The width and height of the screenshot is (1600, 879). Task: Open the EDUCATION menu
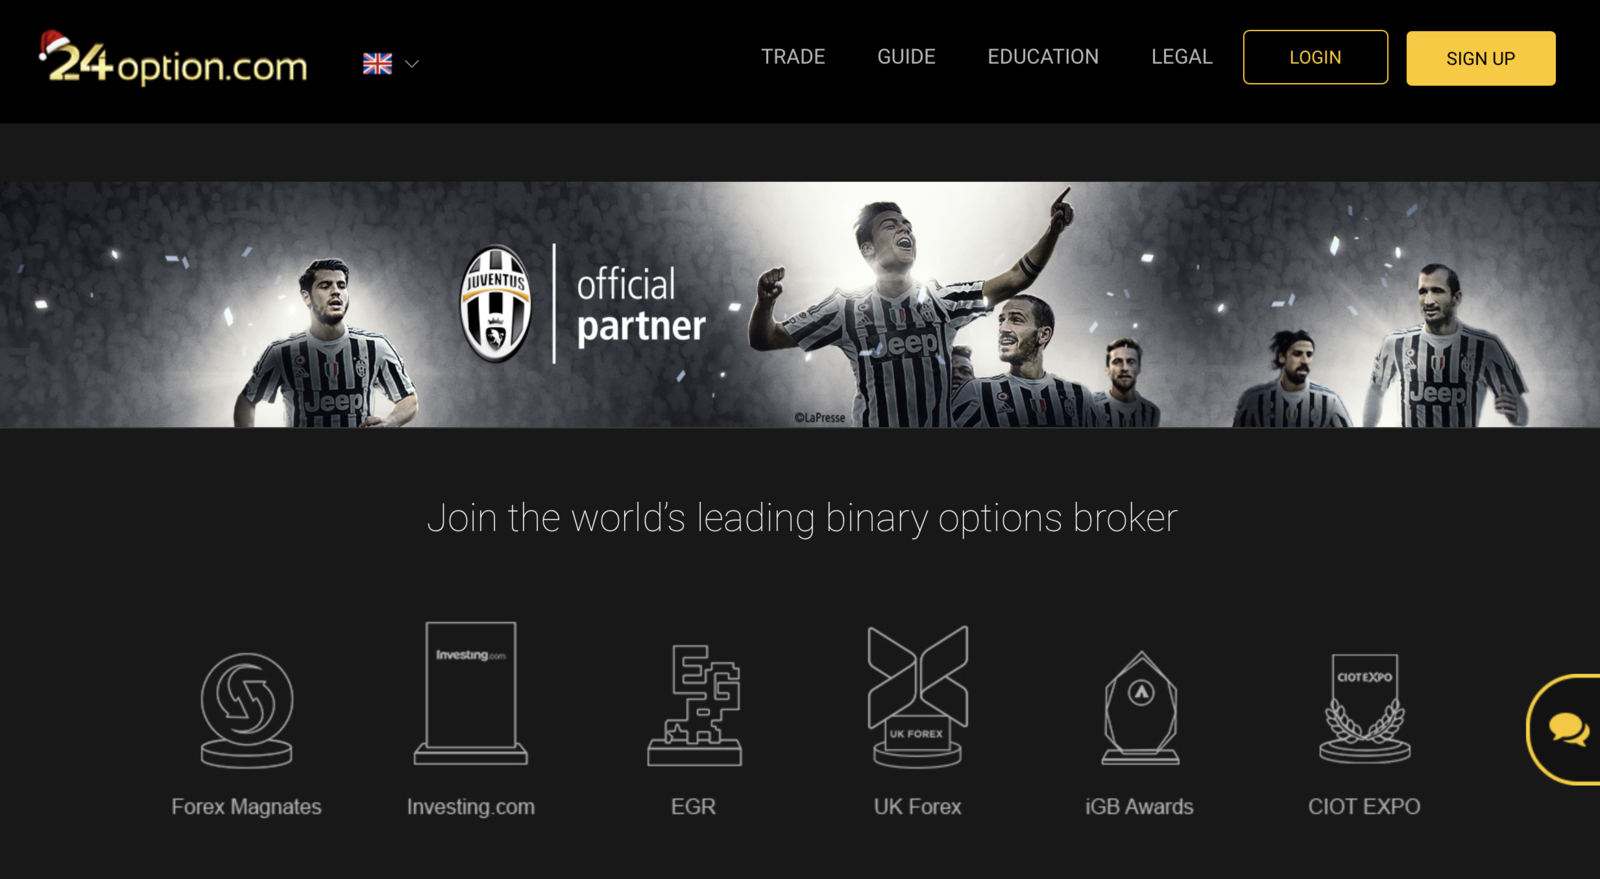click(x=1043, y=57)
